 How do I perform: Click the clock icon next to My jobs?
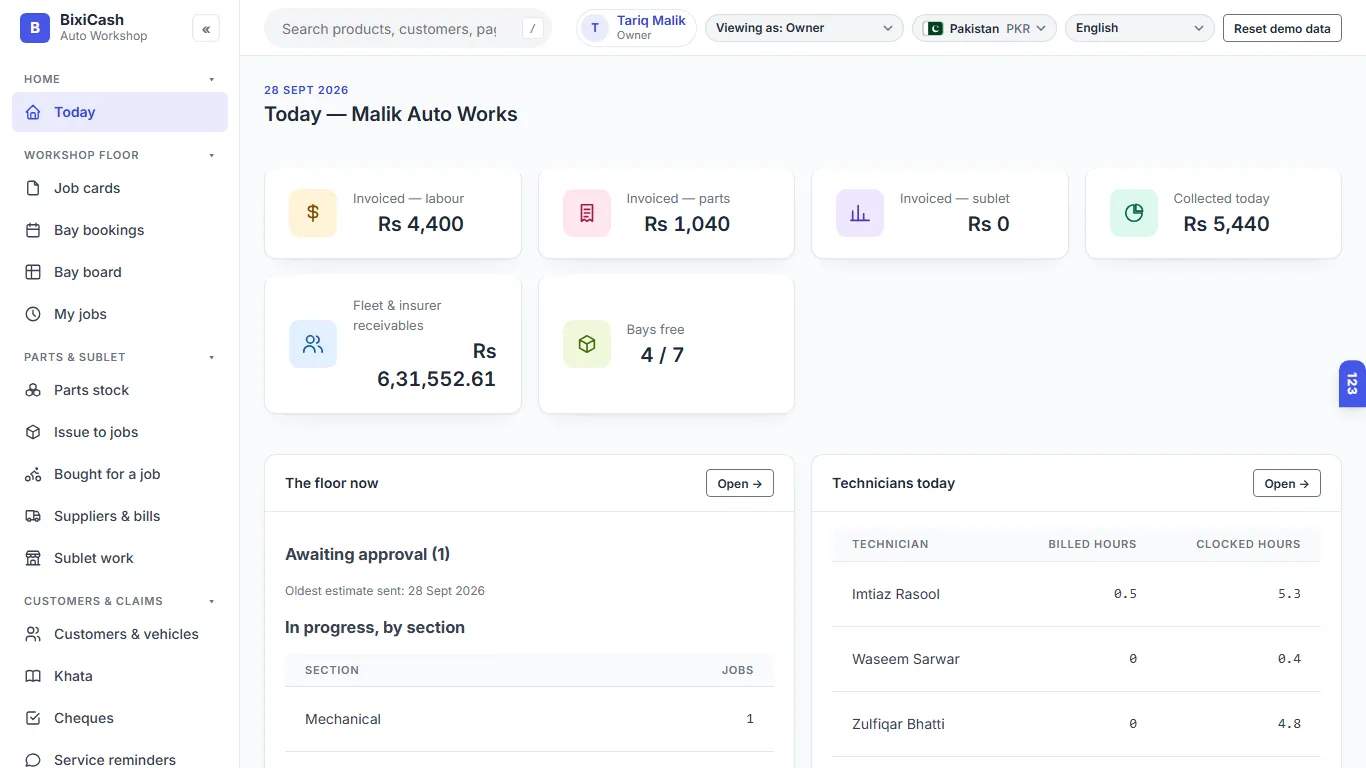[33, 314]
